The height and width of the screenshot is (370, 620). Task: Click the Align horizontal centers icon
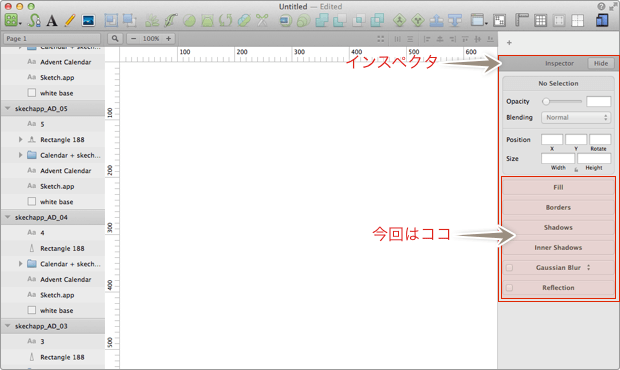(440, 39)
